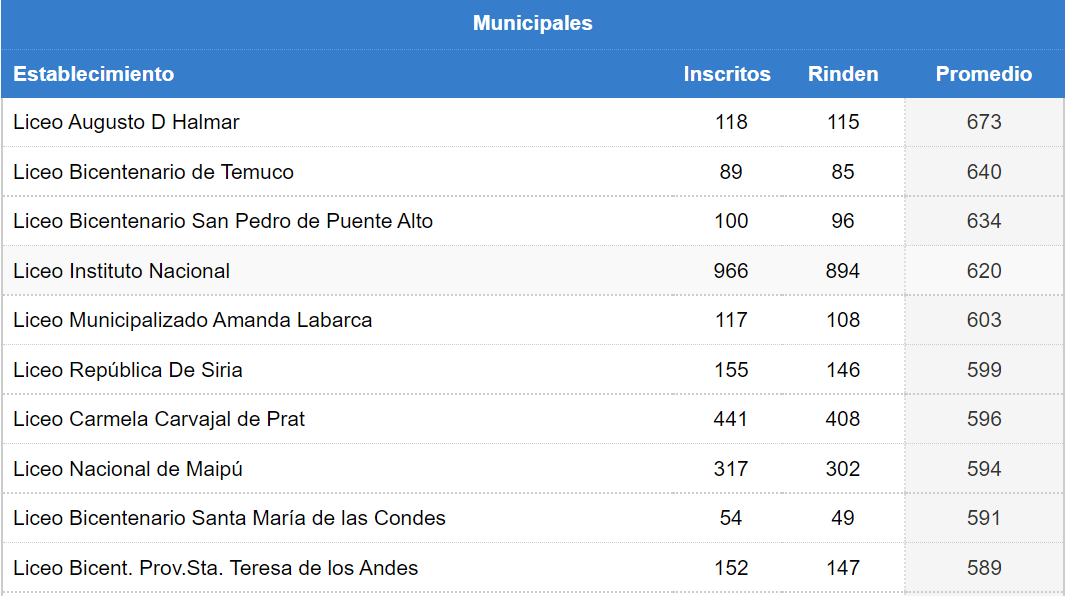Sort by the Inscritos column header
The image size is (1065, 596).
[x=727, y=73]
